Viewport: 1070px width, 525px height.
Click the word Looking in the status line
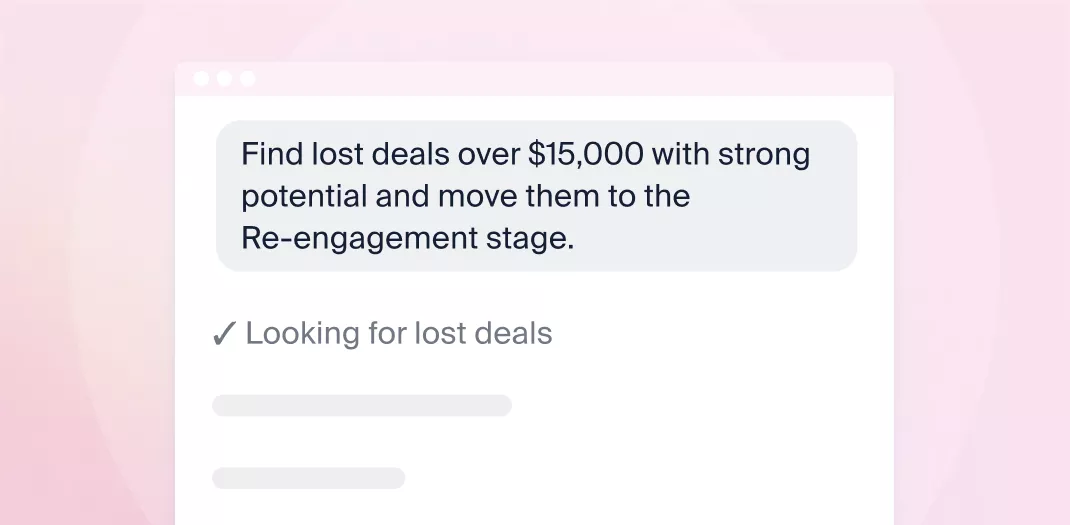(302, 335)
